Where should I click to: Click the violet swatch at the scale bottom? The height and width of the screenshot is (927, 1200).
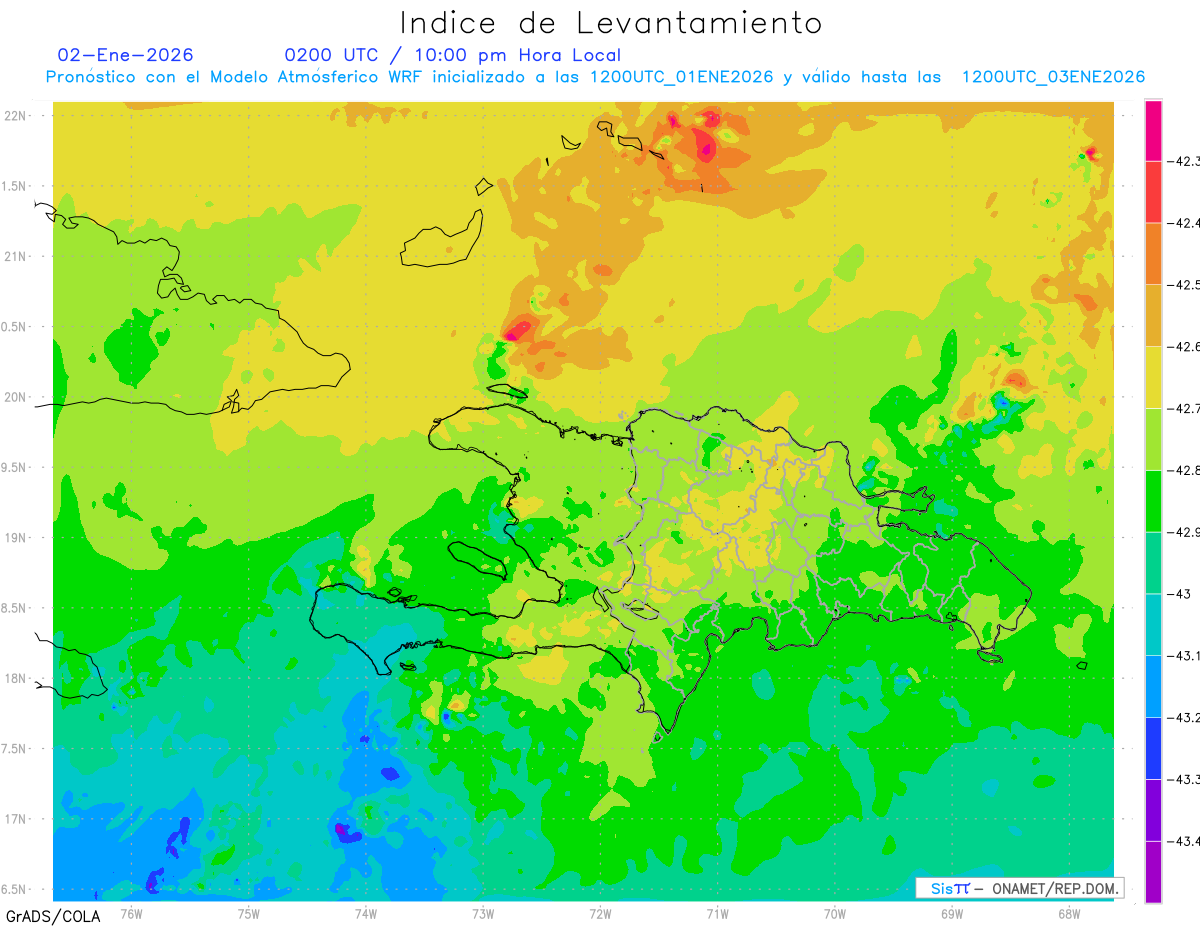tap(1153, 872)
